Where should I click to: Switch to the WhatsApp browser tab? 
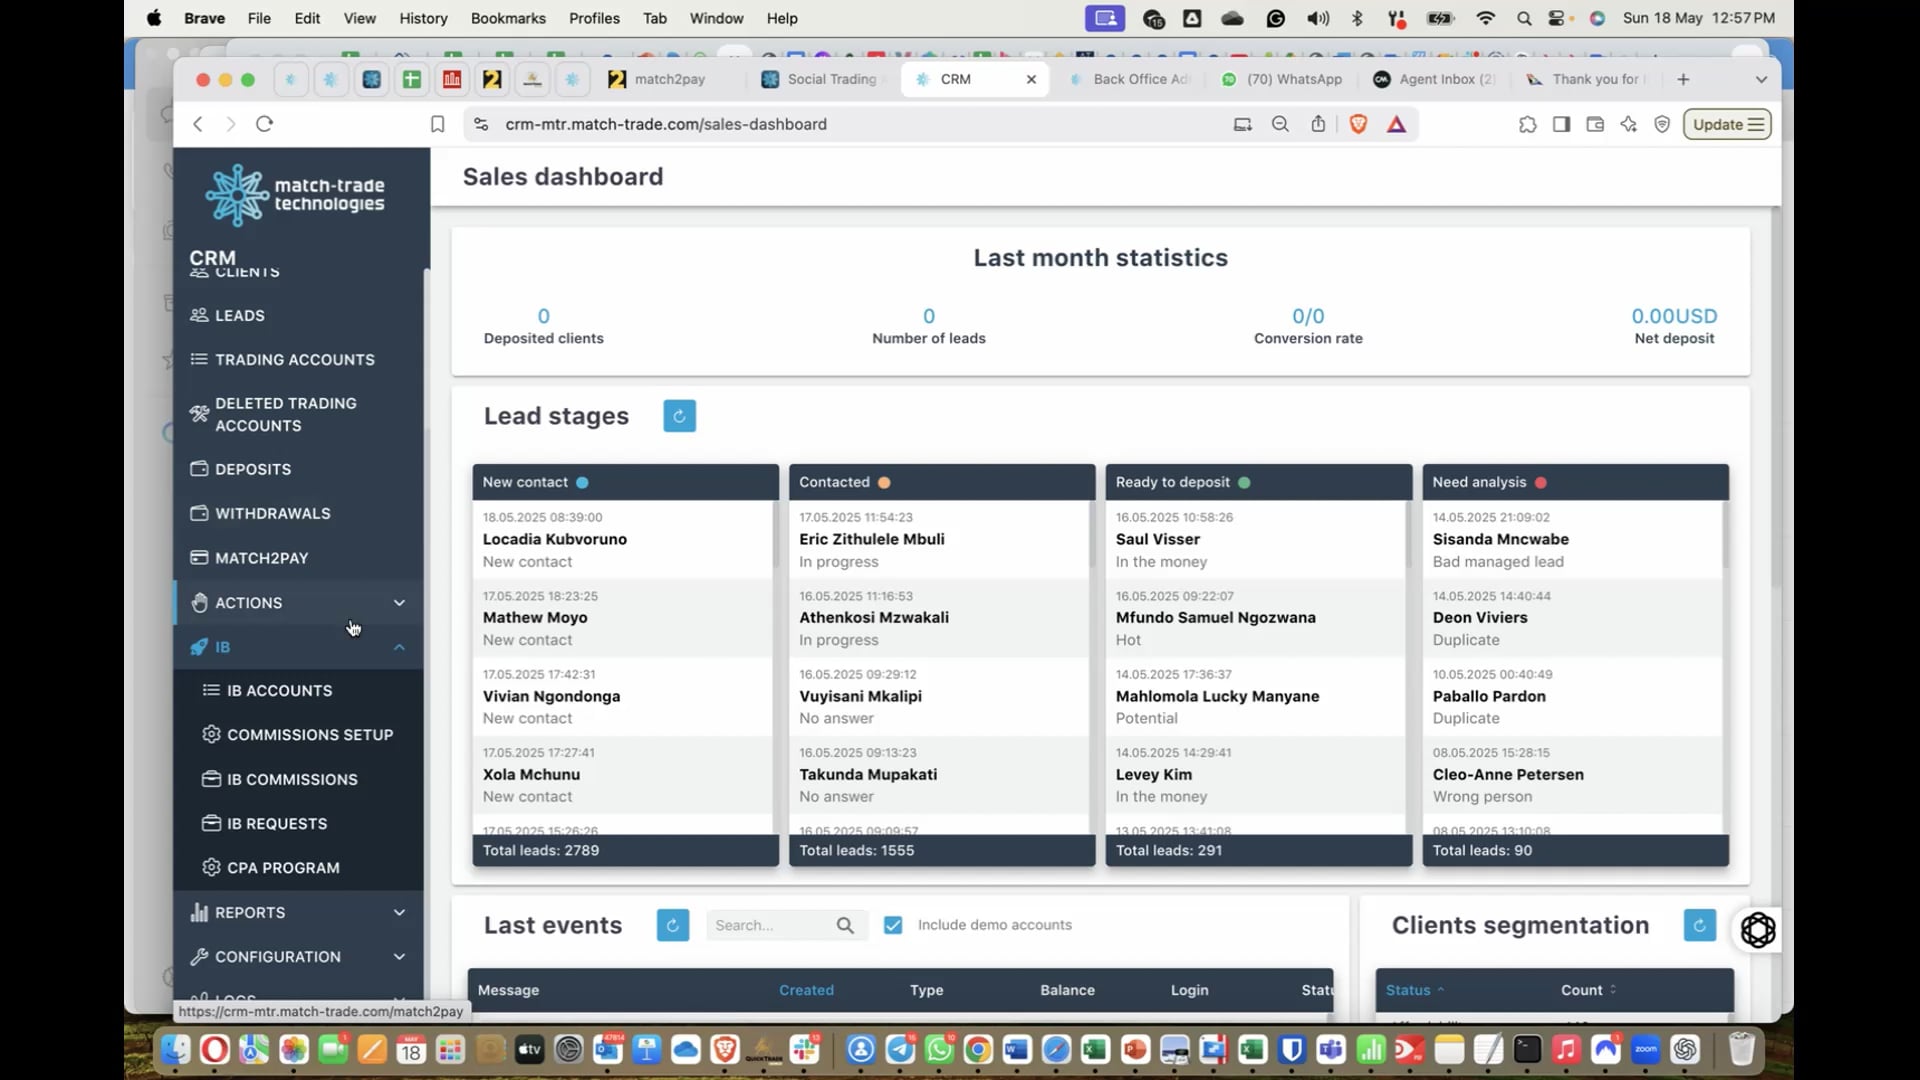pos(1283,79)
